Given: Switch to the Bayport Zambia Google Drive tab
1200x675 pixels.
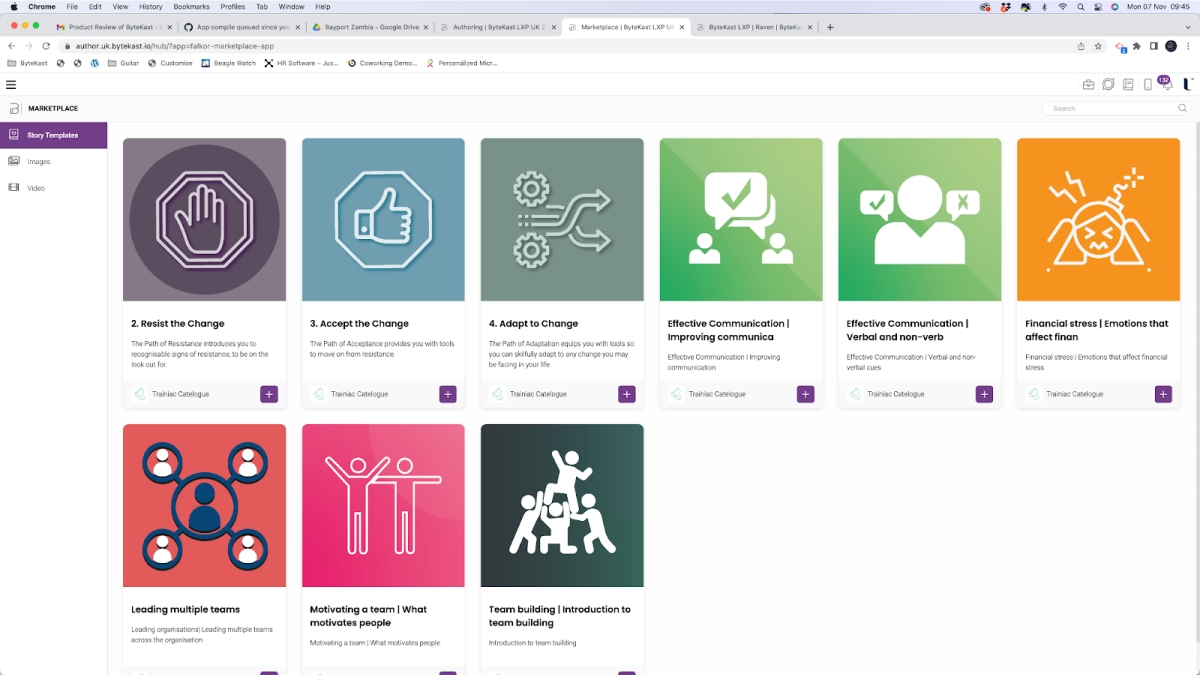Looking at the screenshot, I should pyautogui.click(x=371, y=27).
